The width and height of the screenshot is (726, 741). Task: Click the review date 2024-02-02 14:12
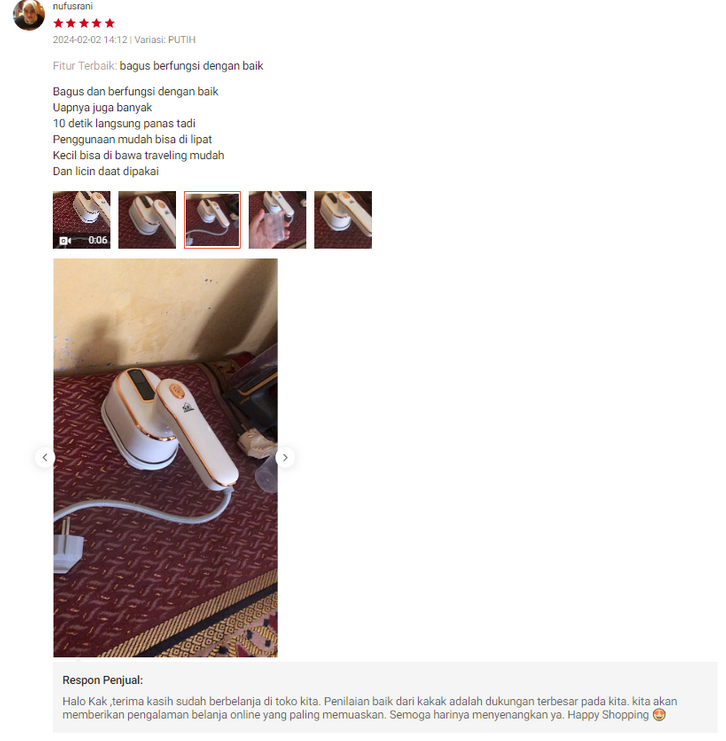click(90, 40)
